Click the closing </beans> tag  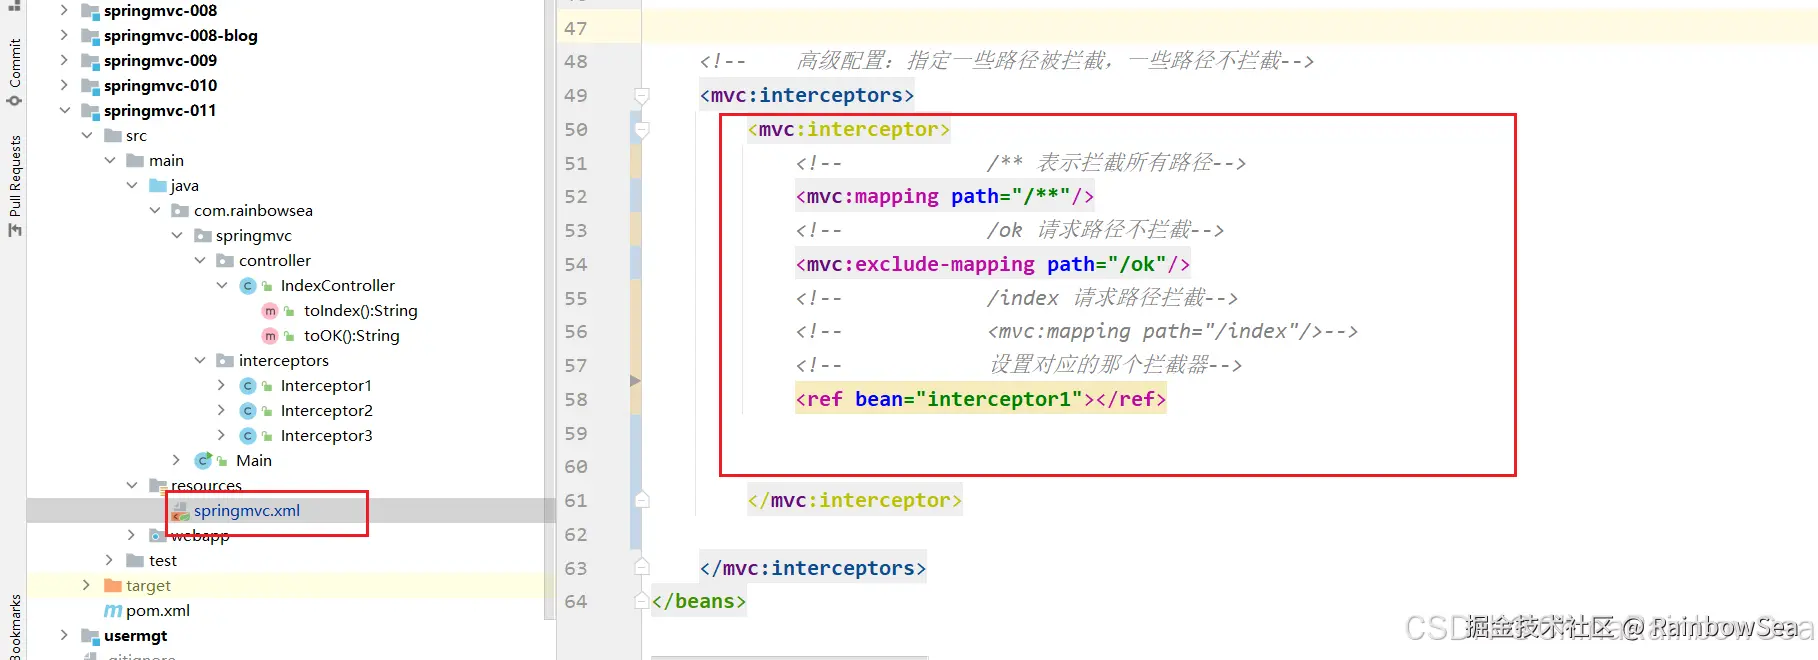point(699,601)
